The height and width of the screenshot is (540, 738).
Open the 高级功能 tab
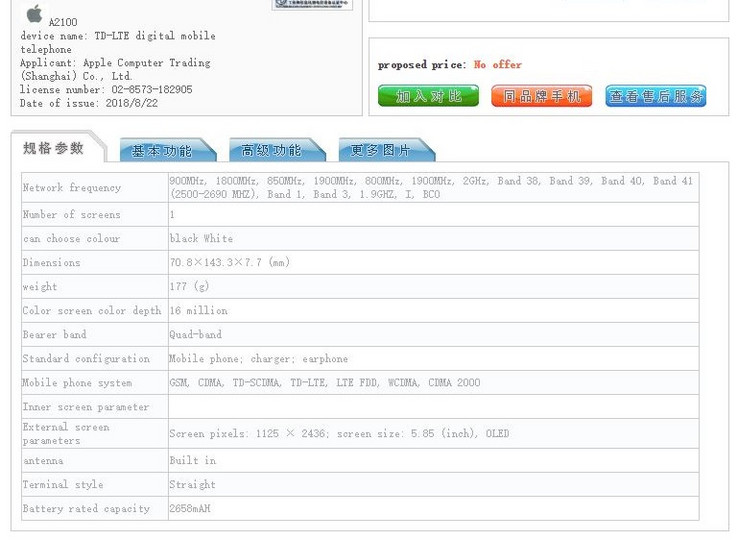[x=277, y=150]
